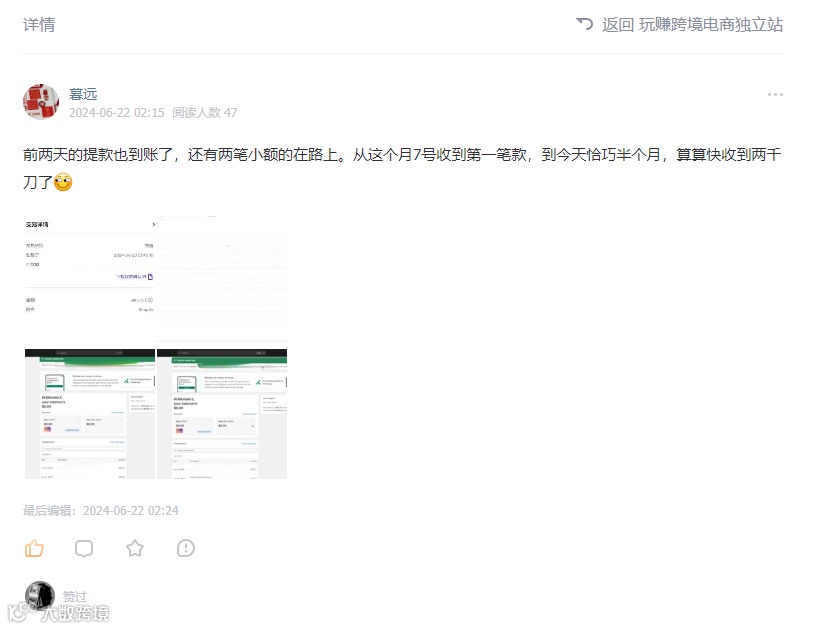Open the comment speech-bubble icon
This screenshot has width=834, height=629.
84,548
